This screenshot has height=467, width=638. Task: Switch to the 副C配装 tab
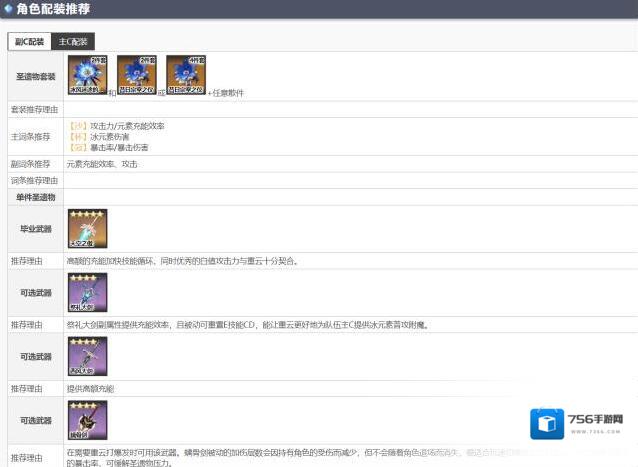click(28, 42)
